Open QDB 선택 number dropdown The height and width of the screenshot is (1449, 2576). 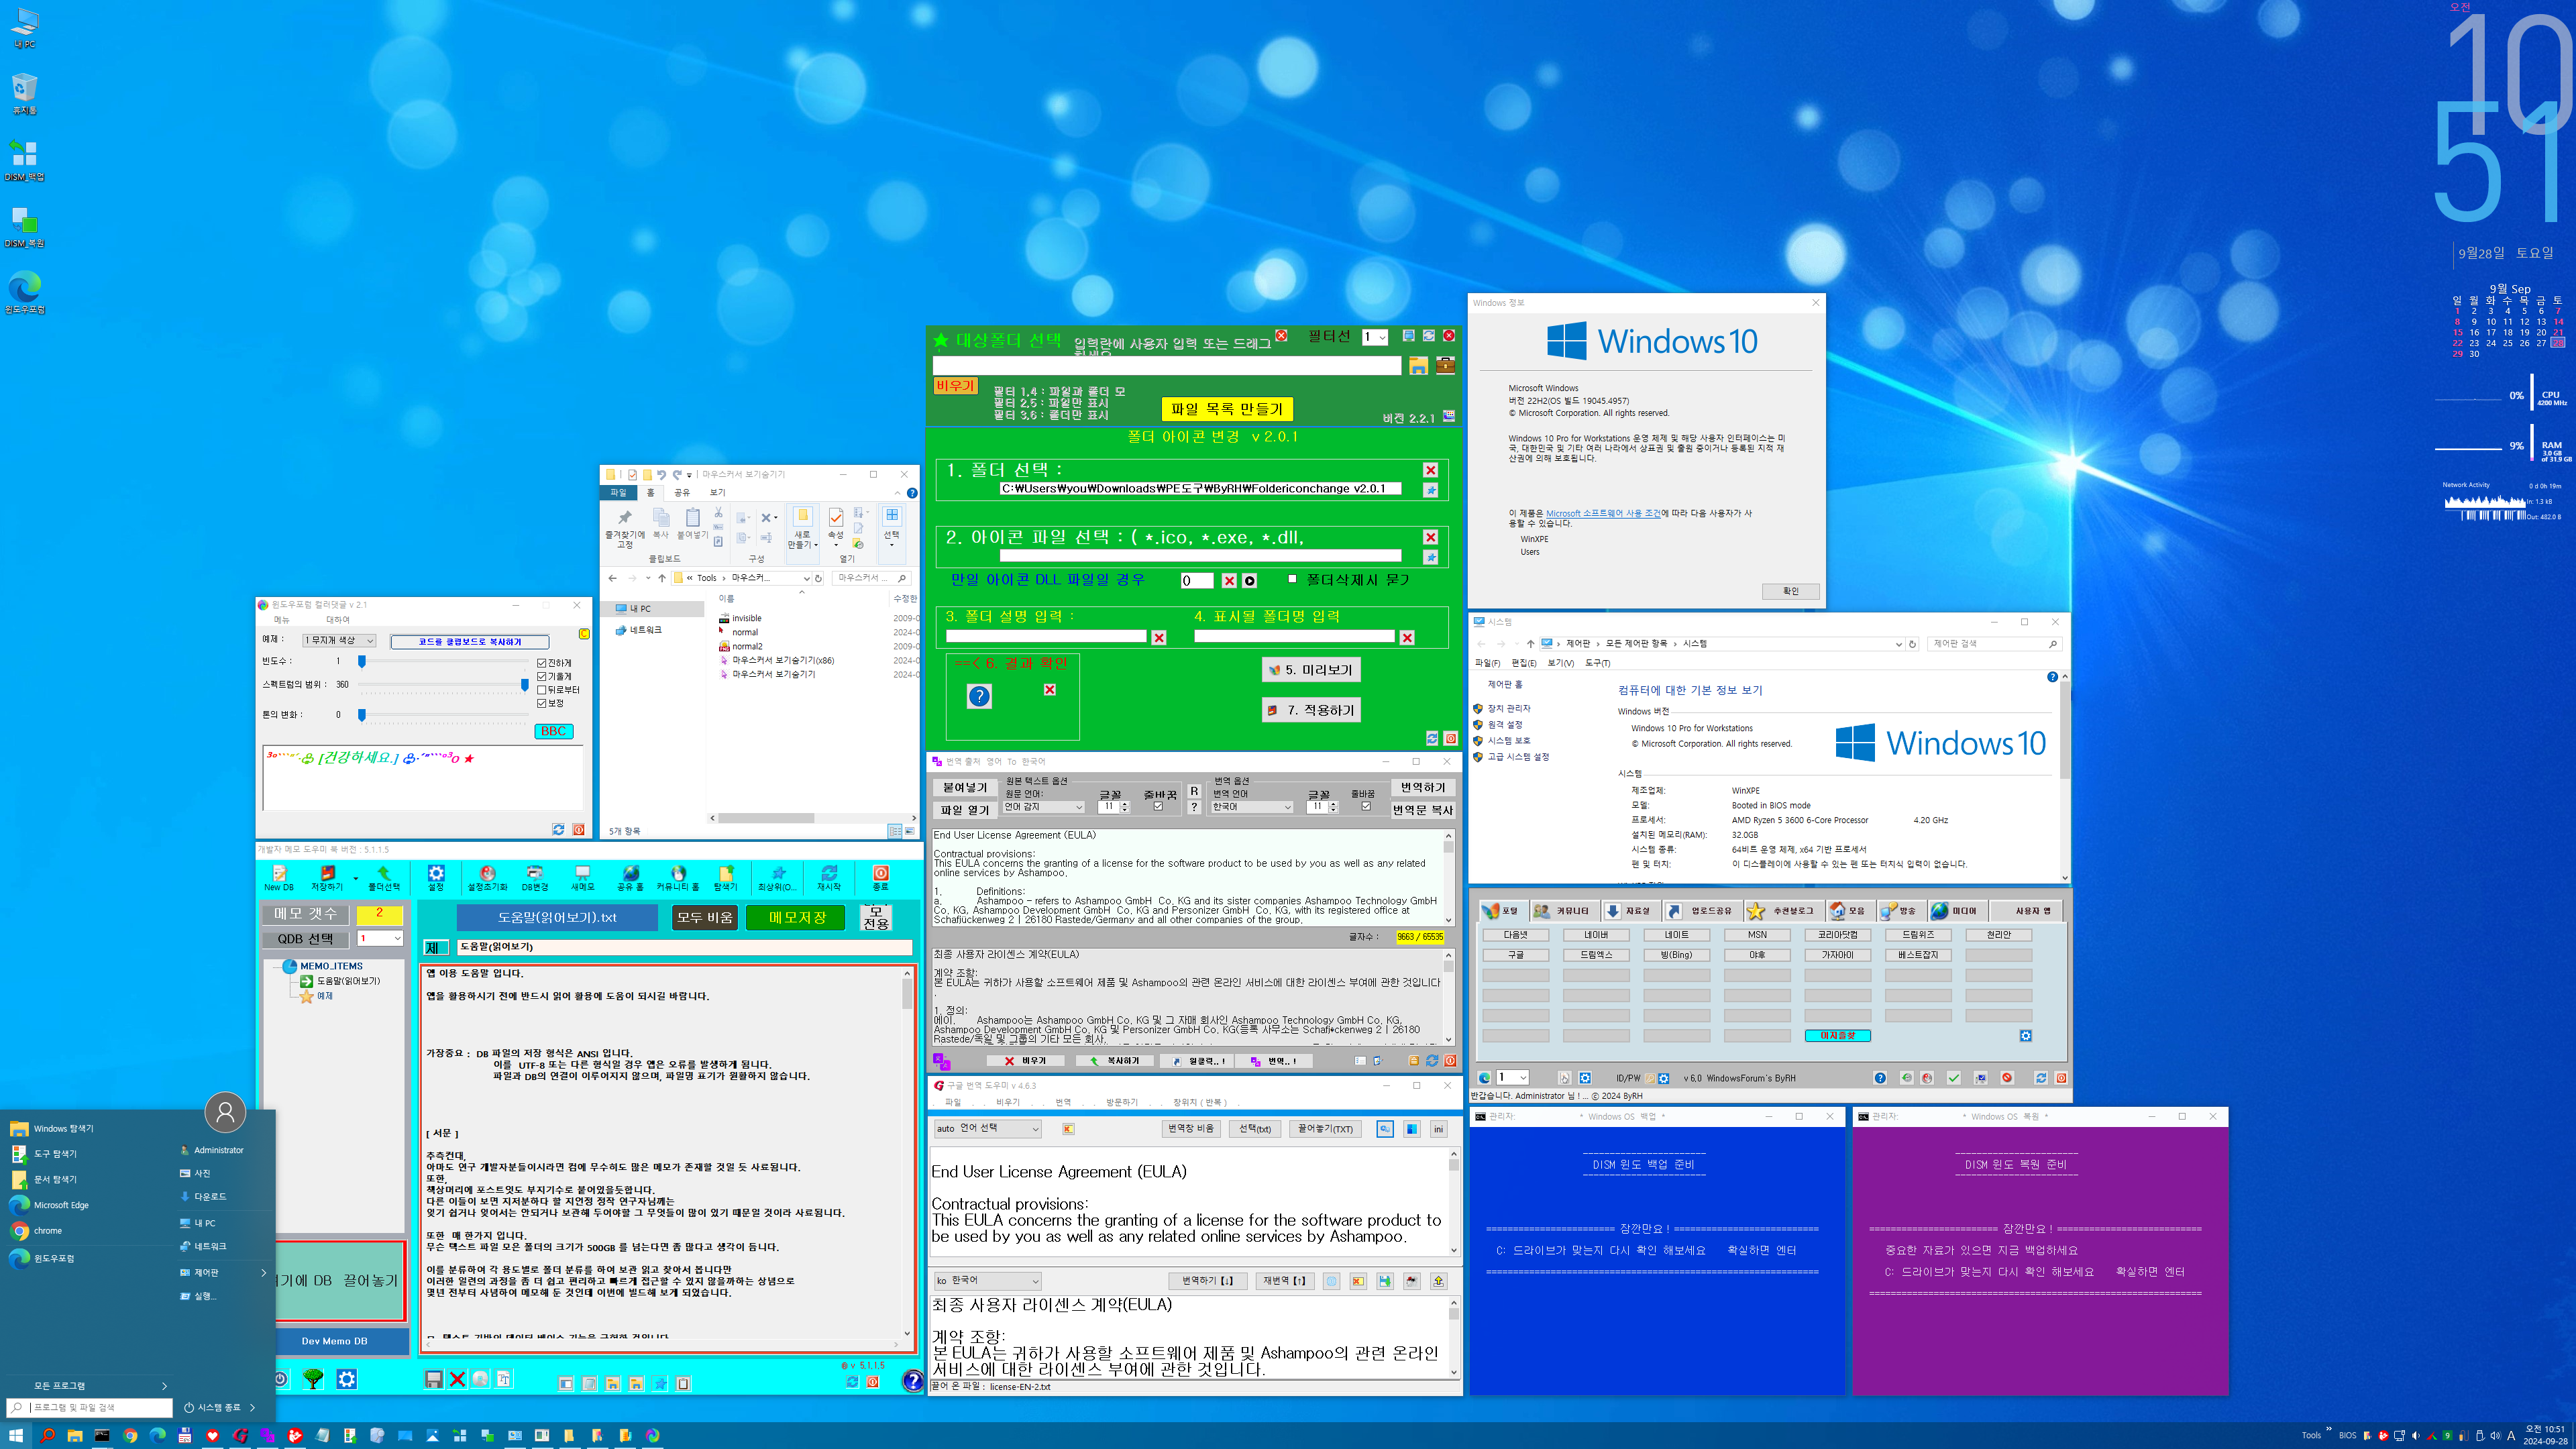381,939
